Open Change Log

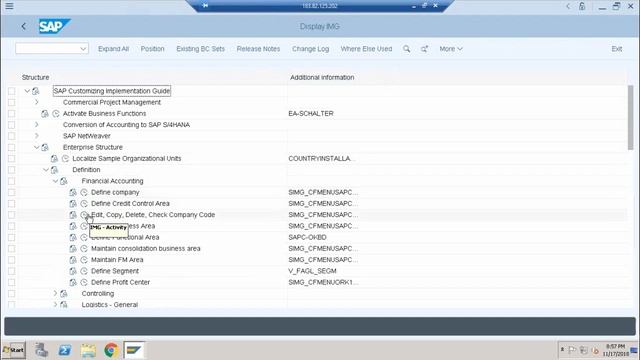[310, 49]
